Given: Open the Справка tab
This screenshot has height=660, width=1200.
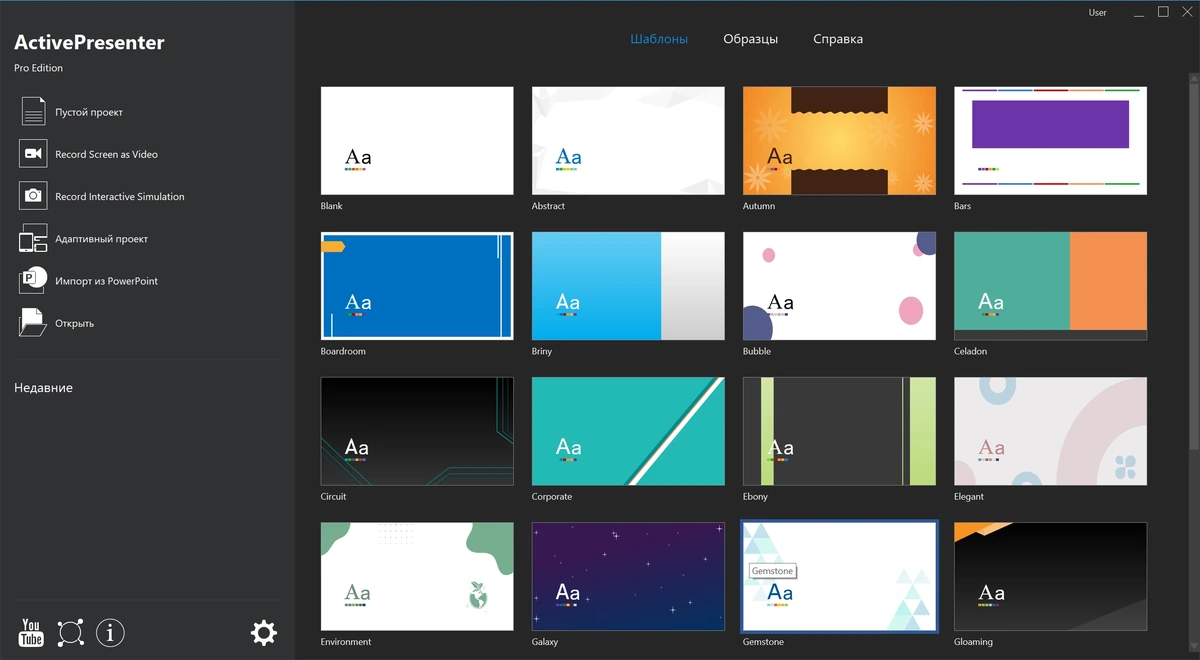Looking at the screenshot, I should pyautogui.click(x=838, y=39).
